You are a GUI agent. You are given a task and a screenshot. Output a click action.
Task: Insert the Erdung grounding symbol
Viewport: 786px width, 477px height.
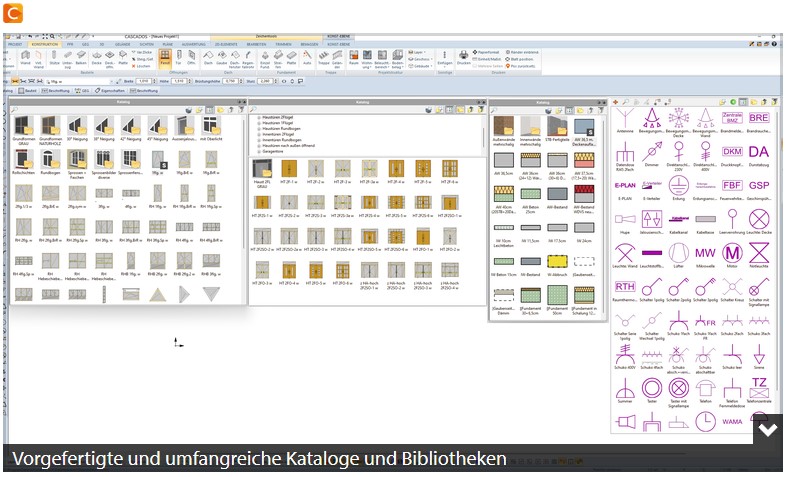tap(678, 188)
